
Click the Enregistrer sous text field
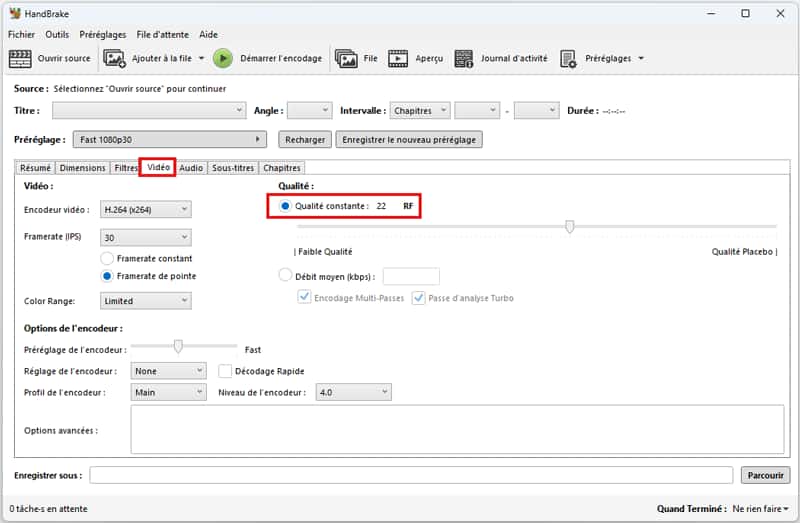point(413,475)
